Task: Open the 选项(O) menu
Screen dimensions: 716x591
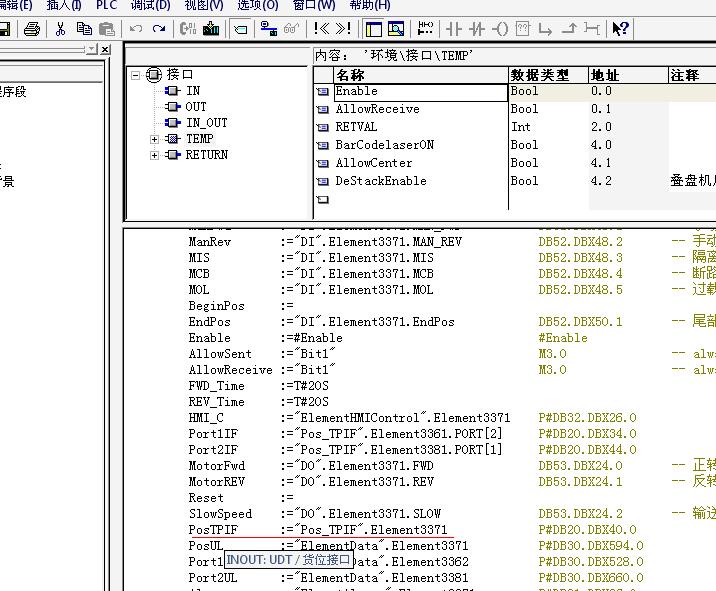Action: click(x=257, y=5)
